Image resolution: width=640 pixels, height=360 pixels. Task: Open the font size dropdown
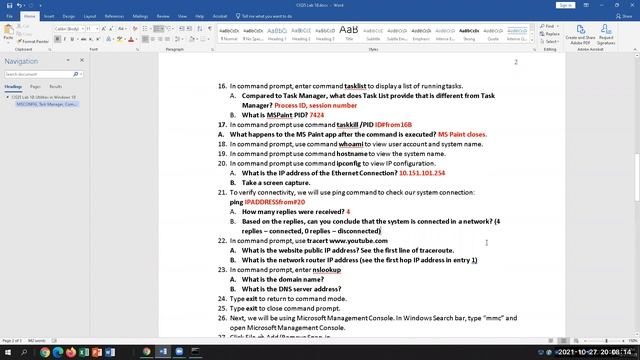tap(97, 29)
